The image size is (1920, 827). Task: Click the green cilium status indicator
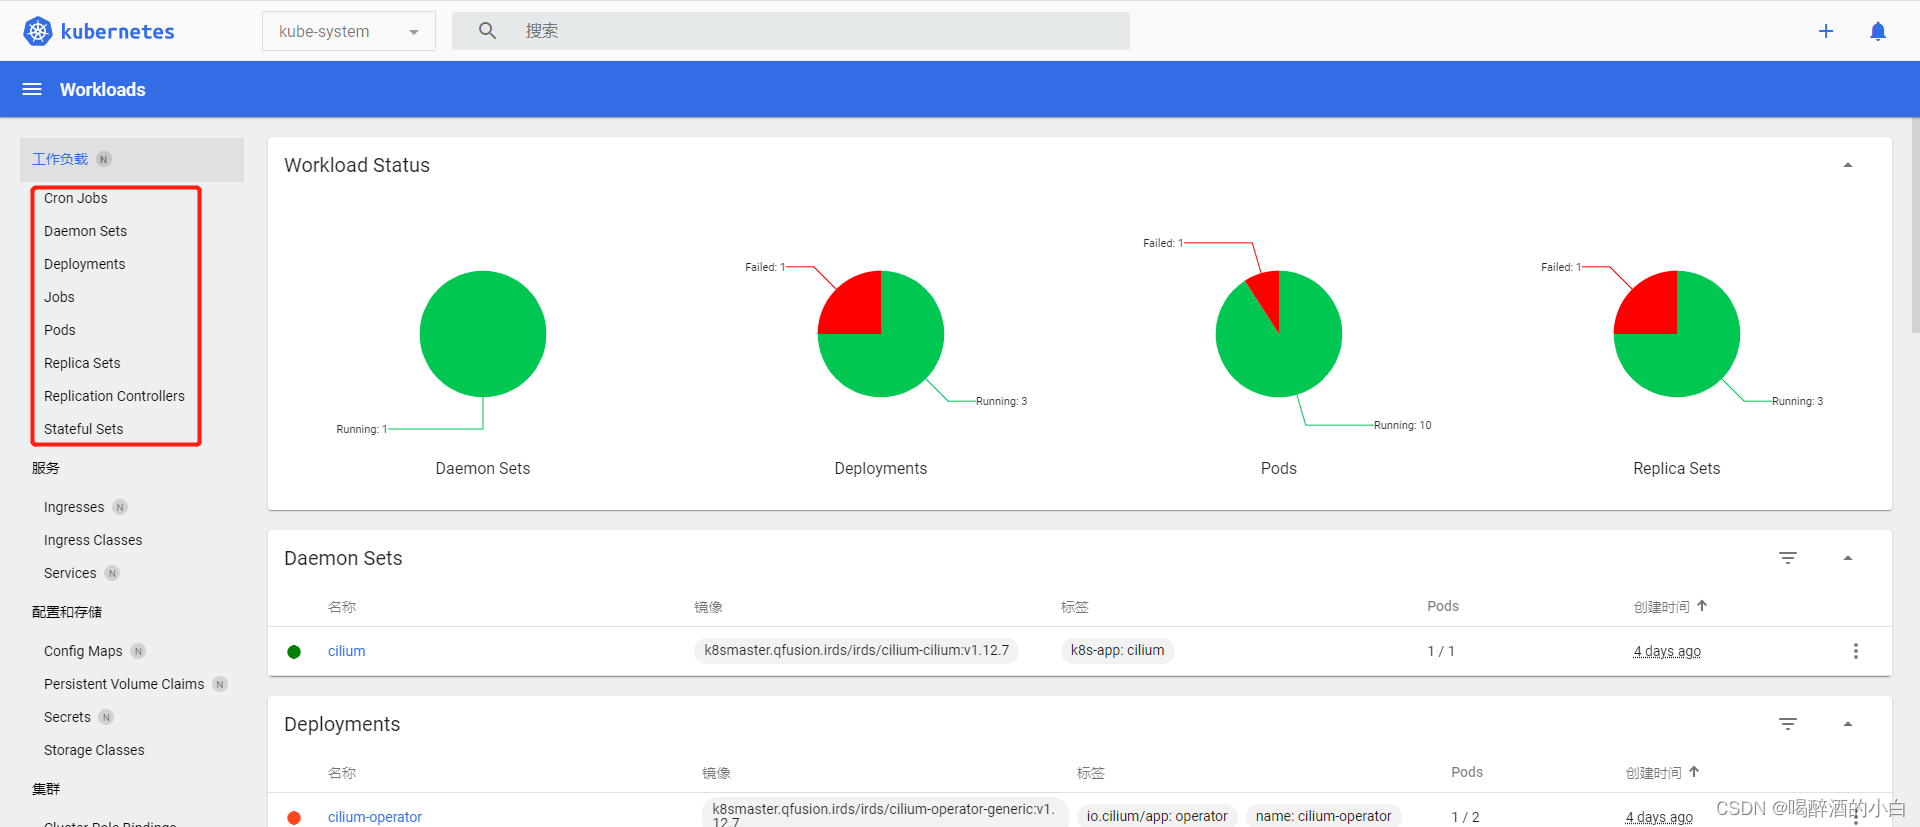(294, 652)
